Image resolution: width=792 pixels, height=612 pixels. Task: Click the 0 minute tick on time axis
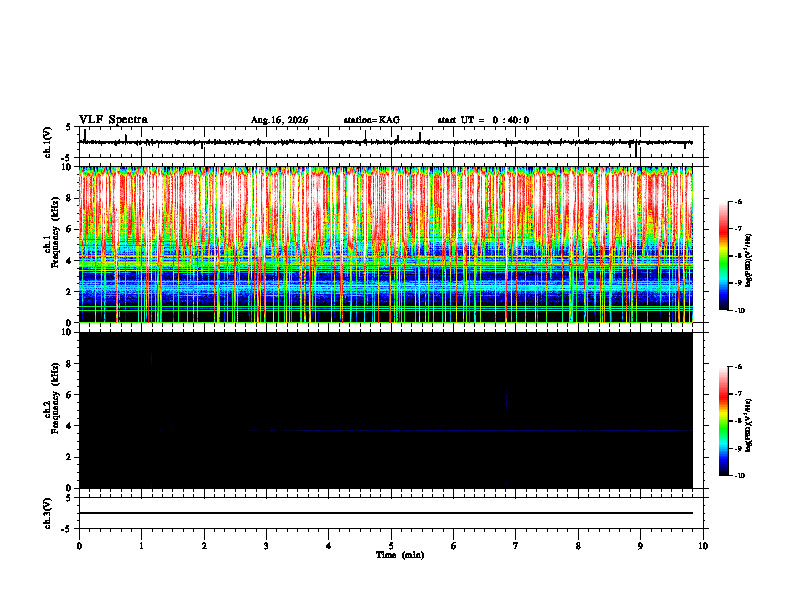coord(79,546)
